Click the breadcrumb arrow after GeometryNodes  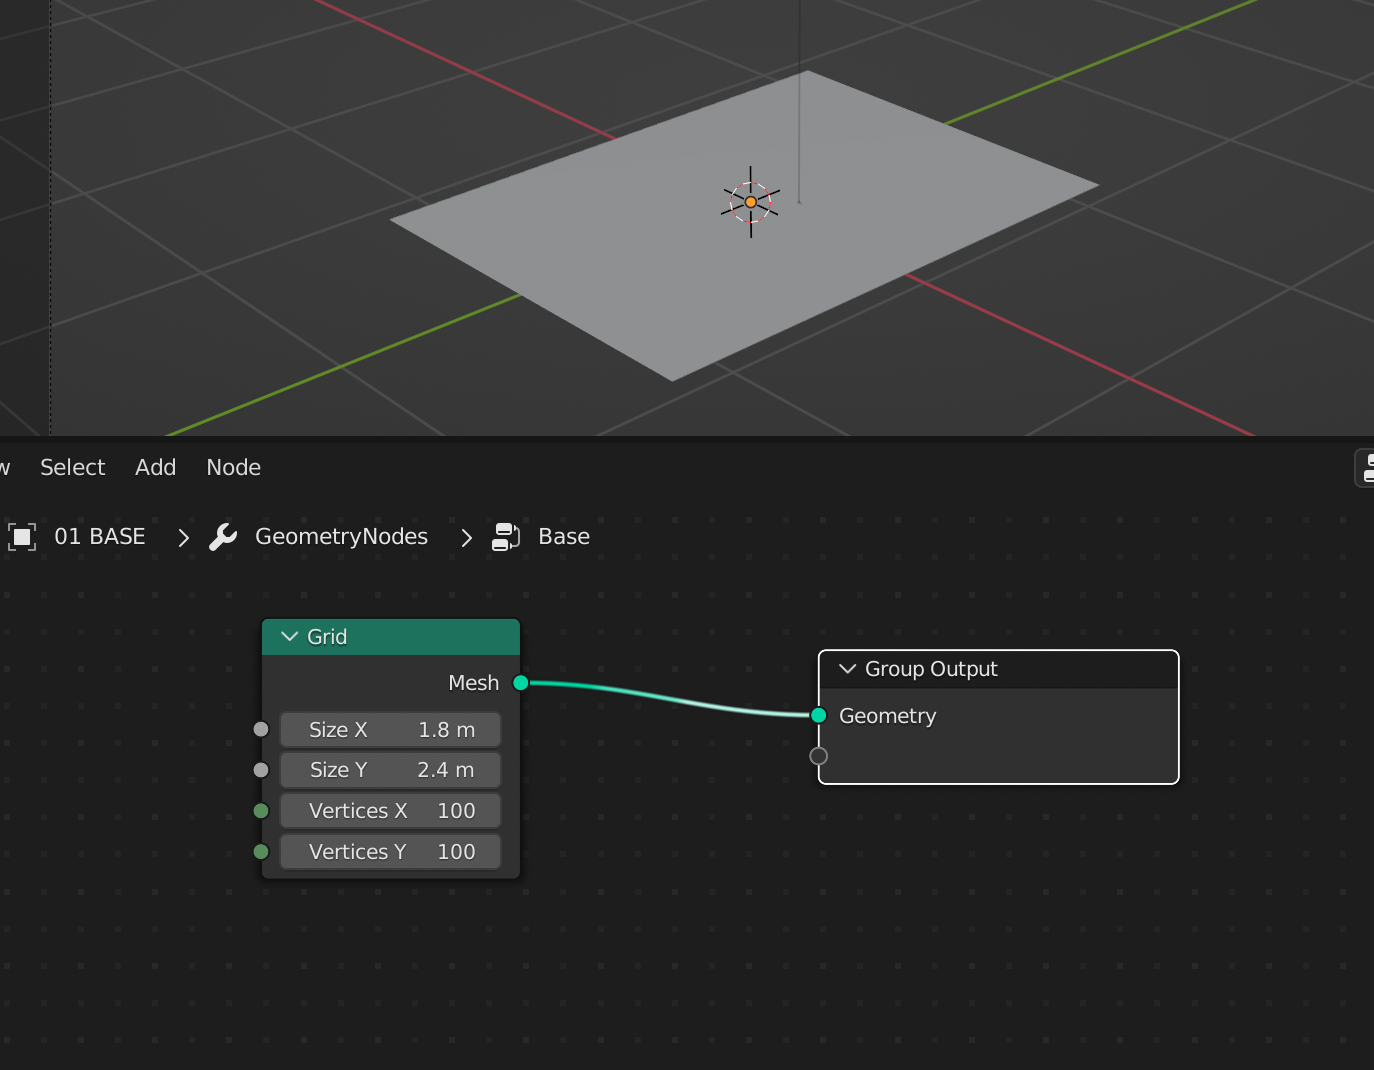click(466, 538)
